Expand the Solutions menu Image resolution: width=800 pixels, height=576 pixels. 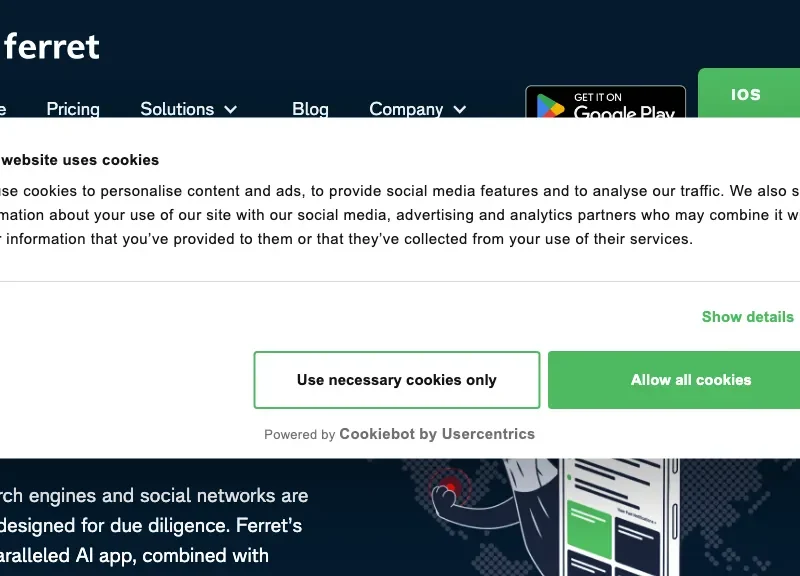pyautogui.click(x=188, y=109)
